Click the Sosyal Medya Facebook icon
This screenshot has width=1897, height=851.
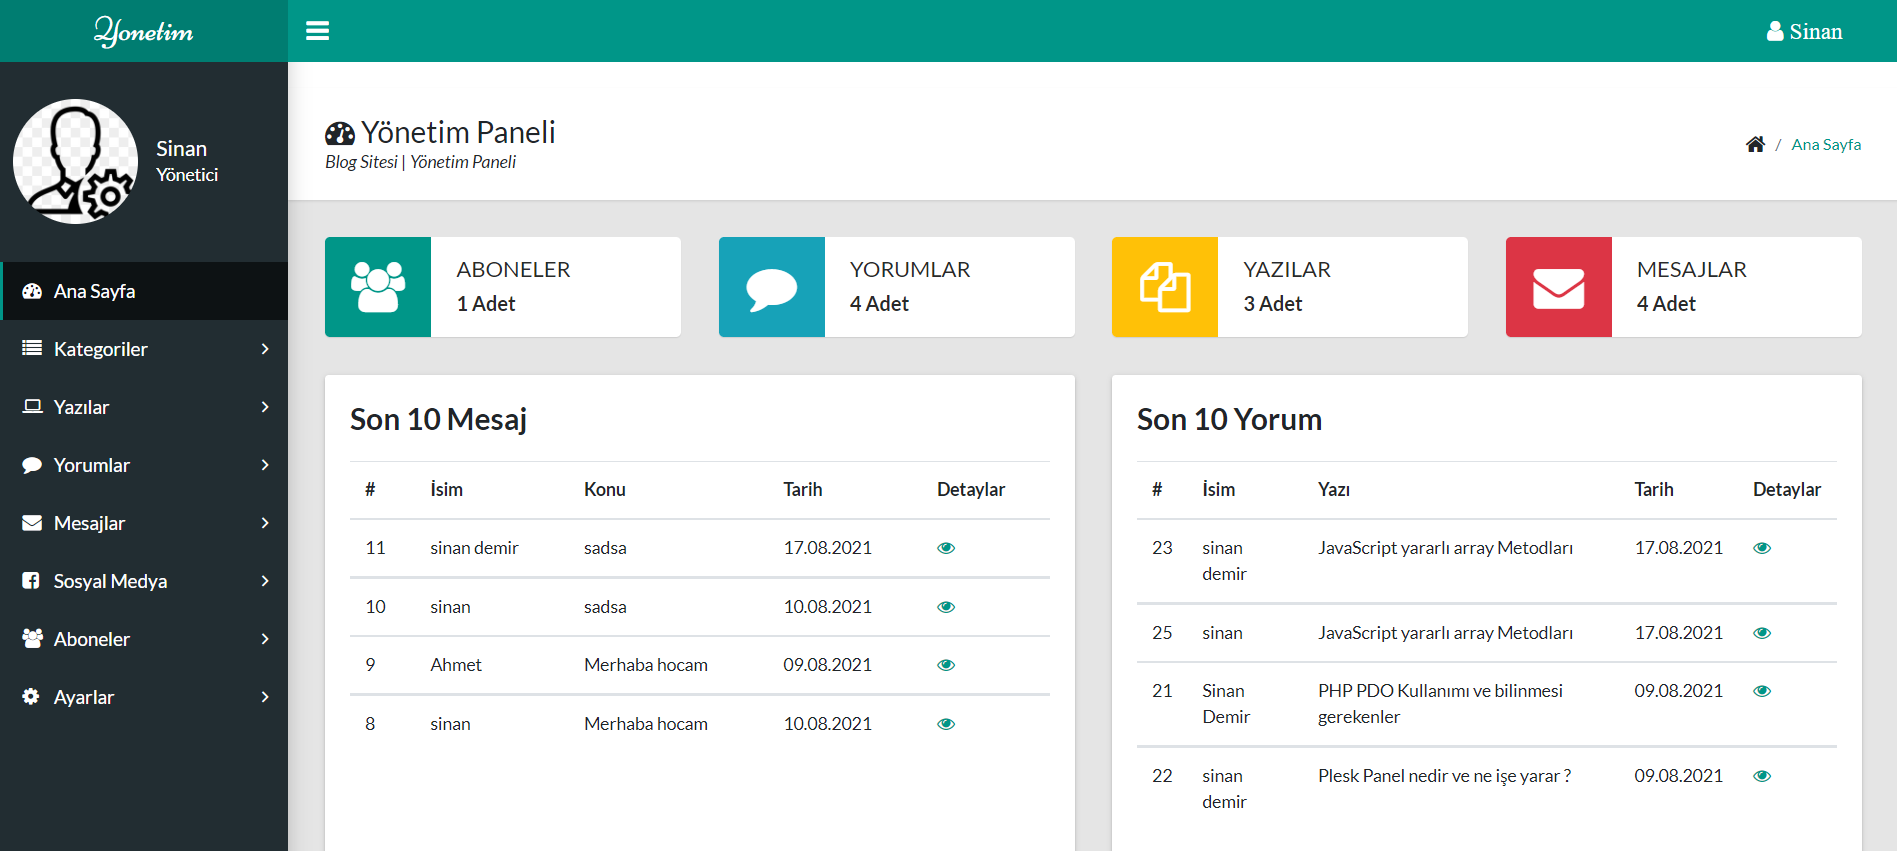point(31,580)
